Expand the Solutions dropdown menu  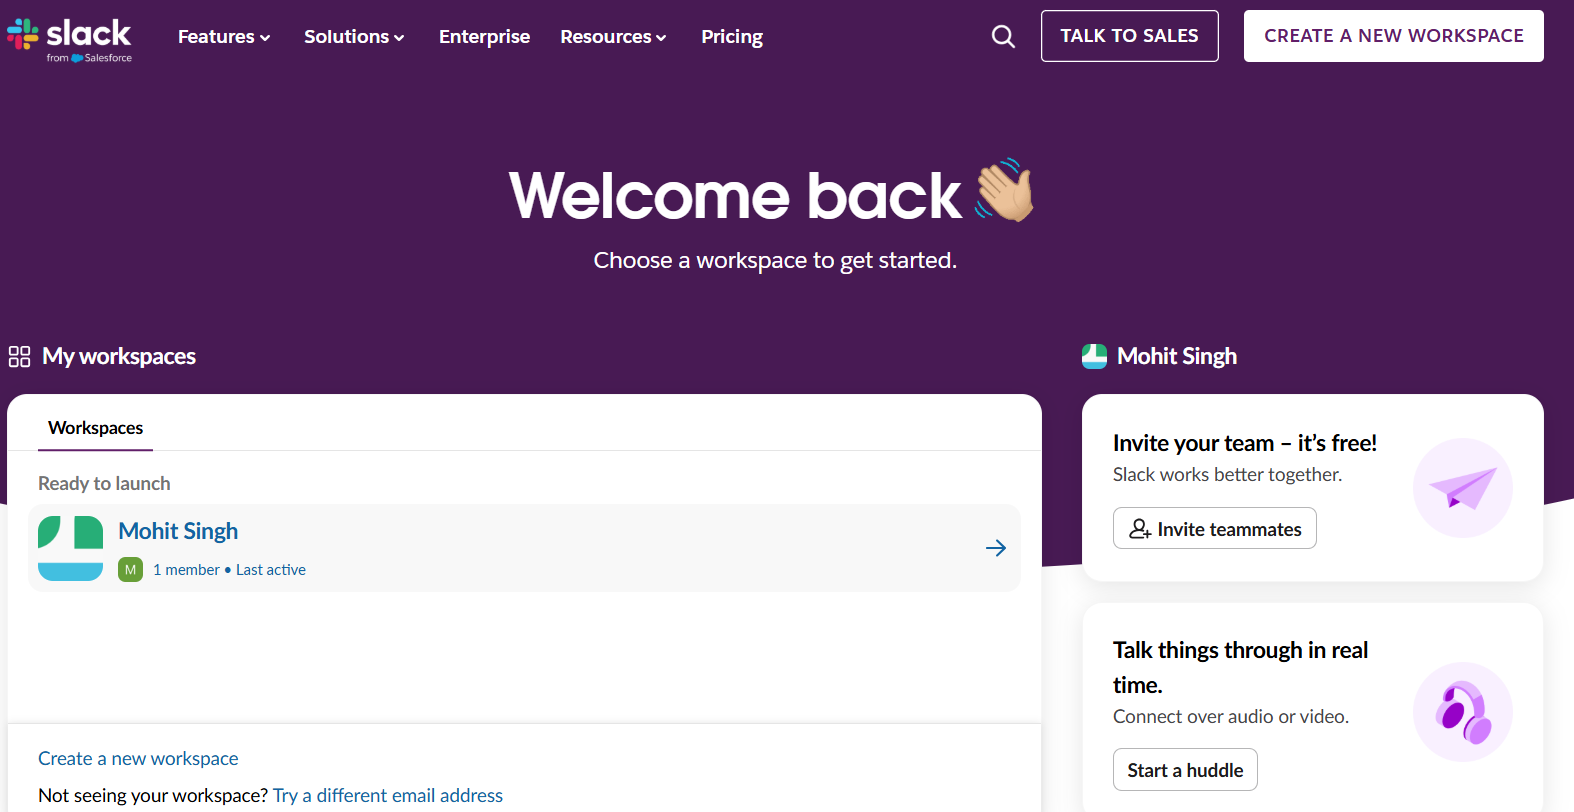[354, 37]
